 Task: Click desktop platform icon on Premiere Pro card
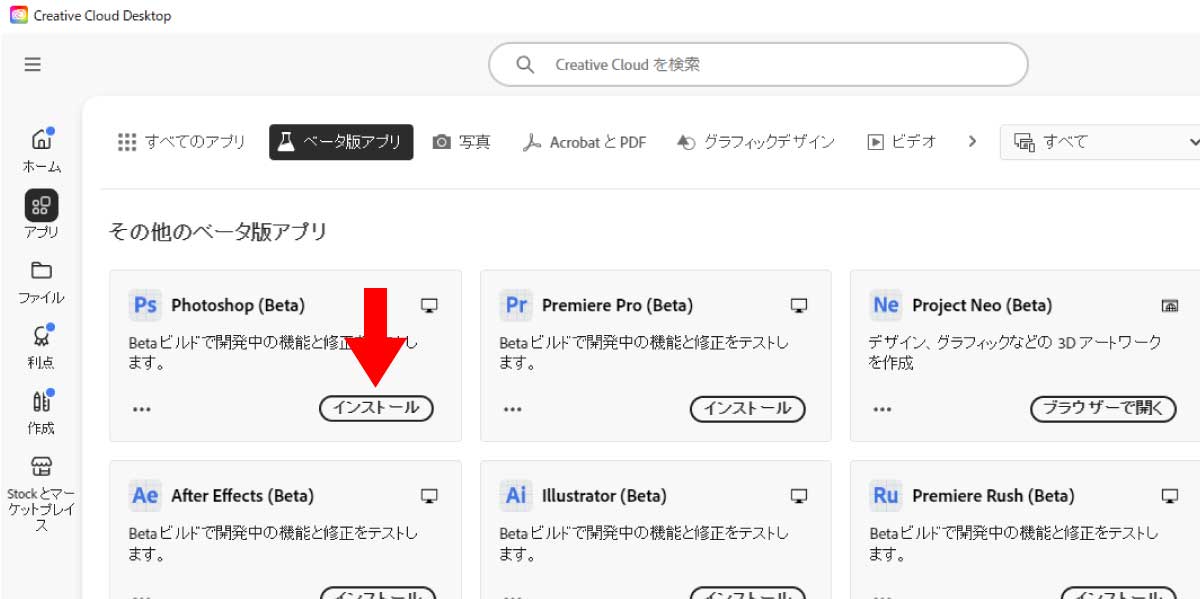point(799,305)
